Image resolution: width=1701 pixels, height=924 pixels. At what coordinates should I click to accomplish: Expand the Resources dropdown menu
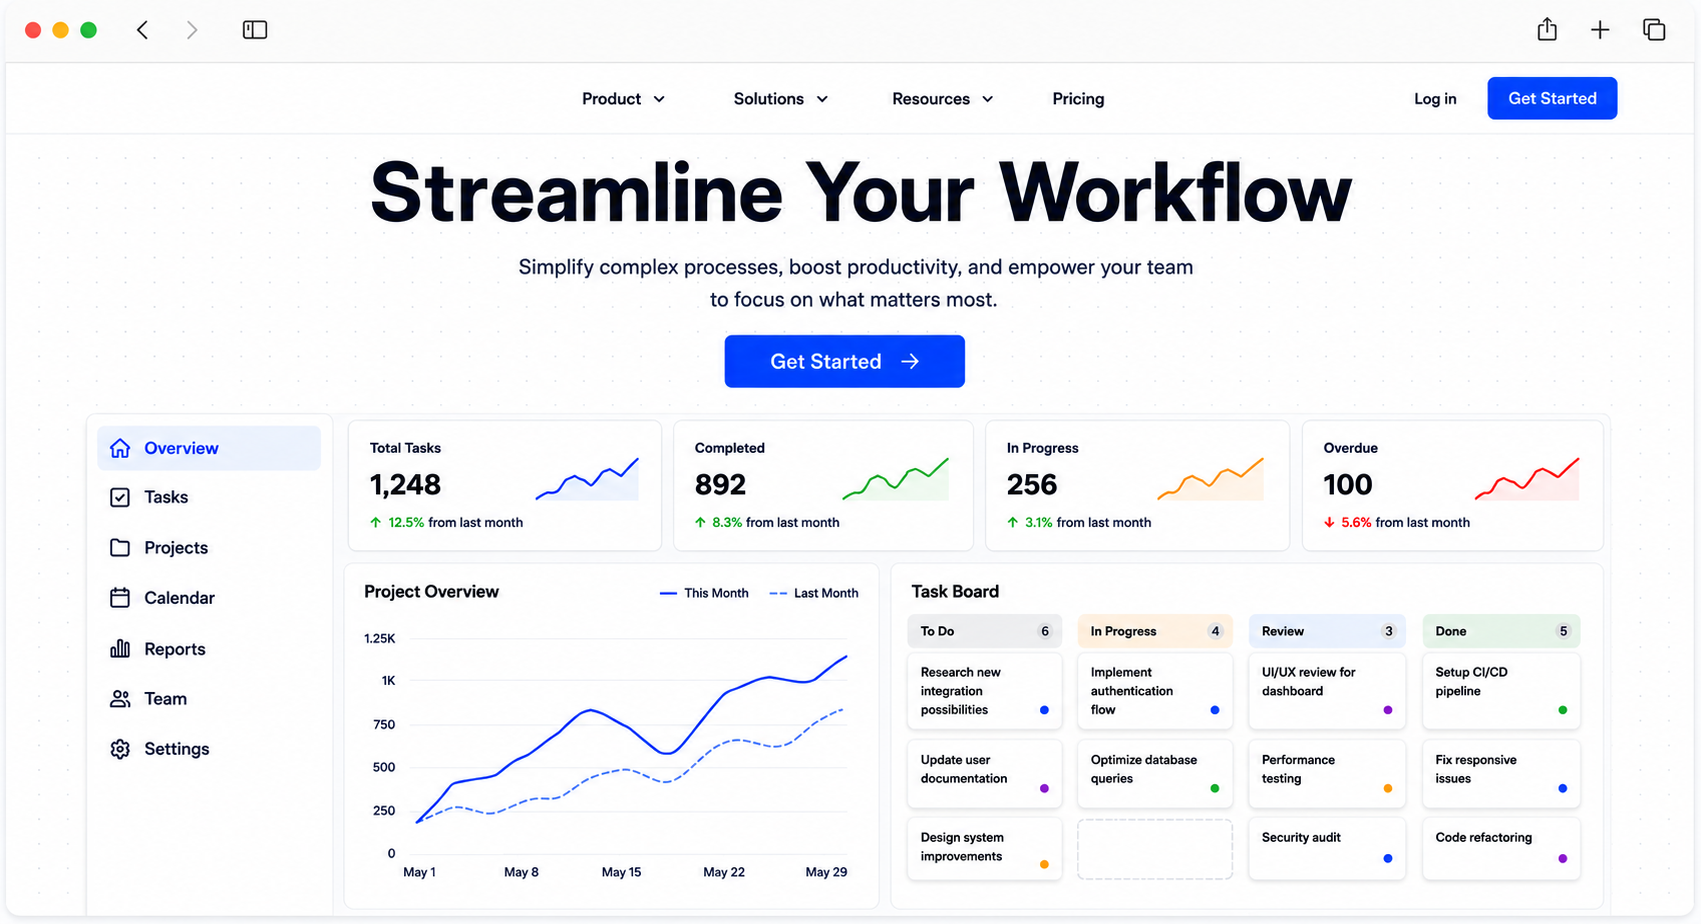[943, 98]
